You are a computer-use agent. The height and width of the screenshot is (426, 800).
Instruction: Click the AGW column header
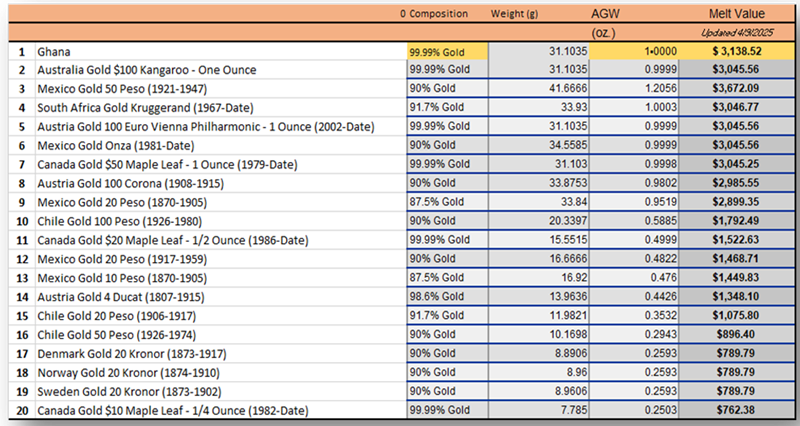point(605,14)
